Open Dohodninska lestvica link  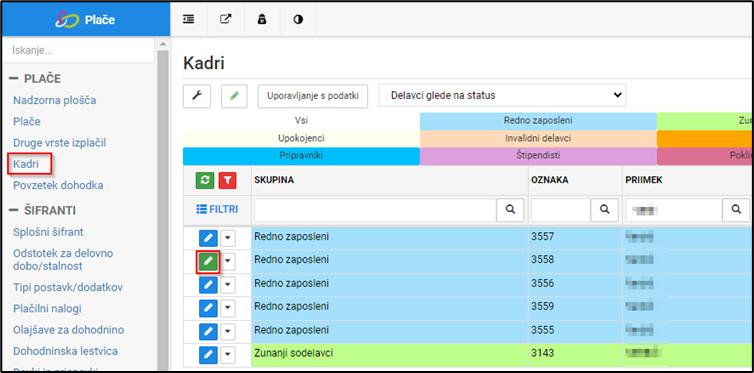(65, 351)
